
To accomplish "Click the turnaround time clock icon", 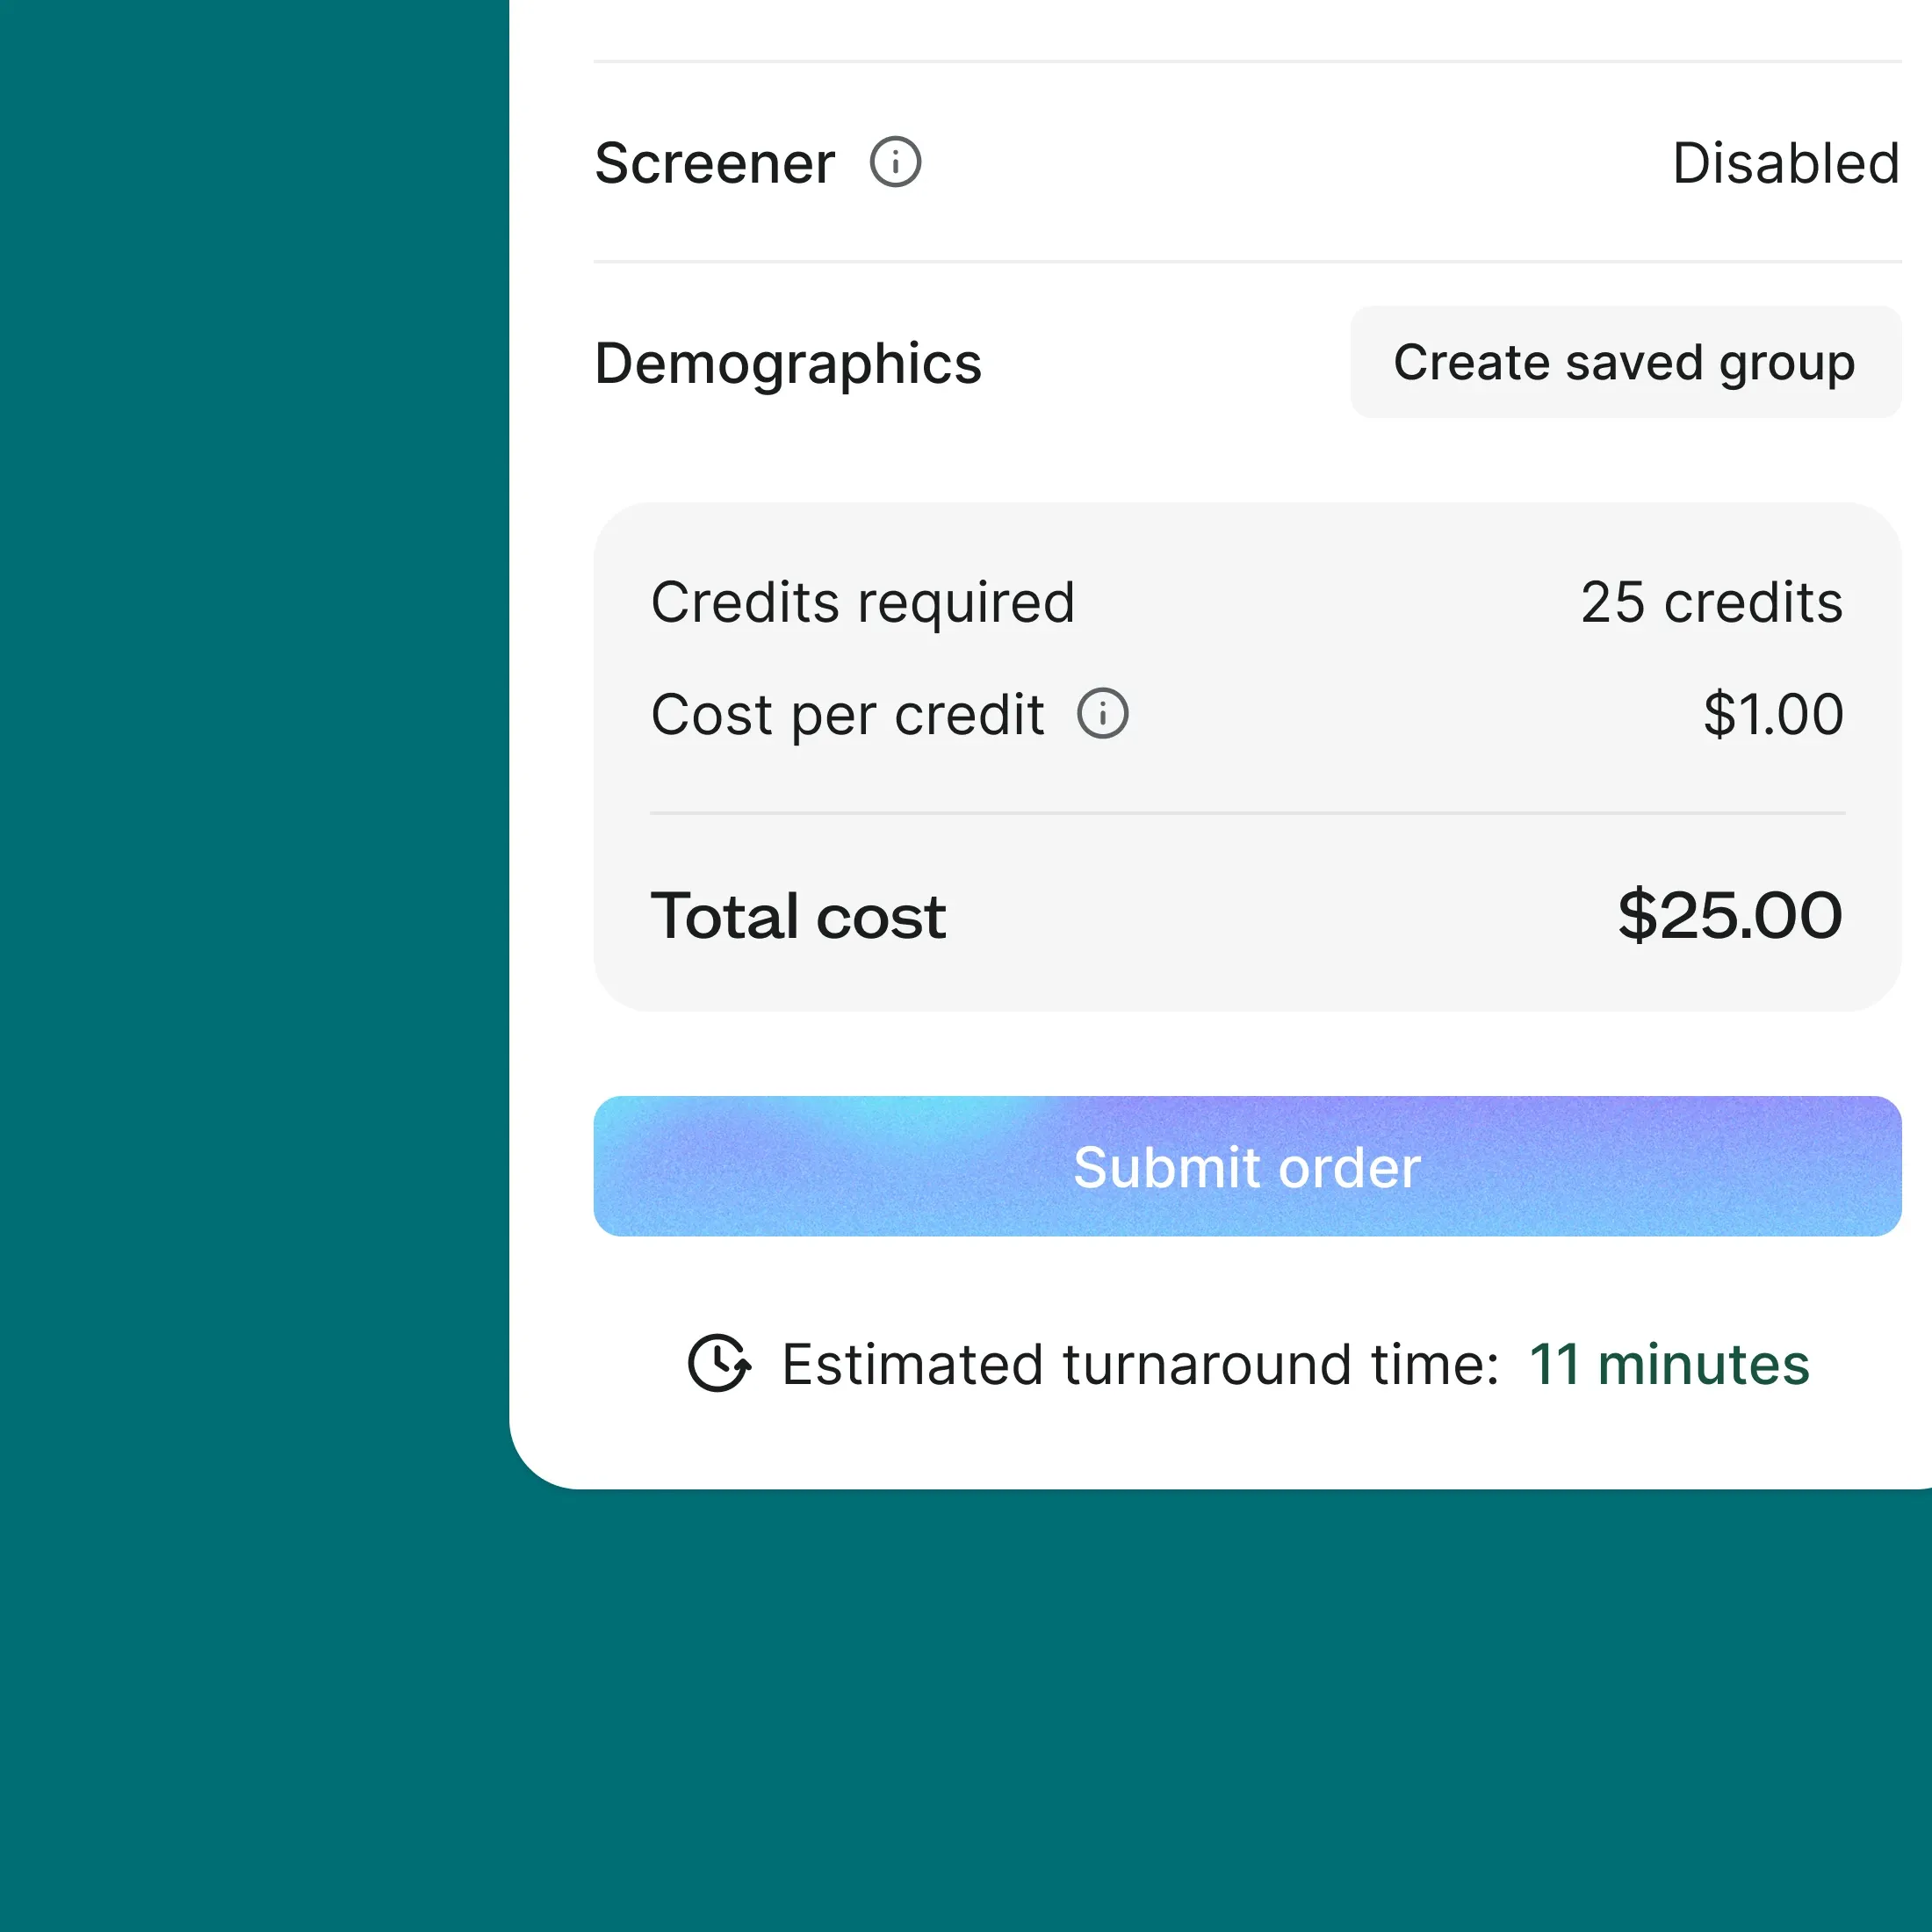I will [x=719, y=1363].
